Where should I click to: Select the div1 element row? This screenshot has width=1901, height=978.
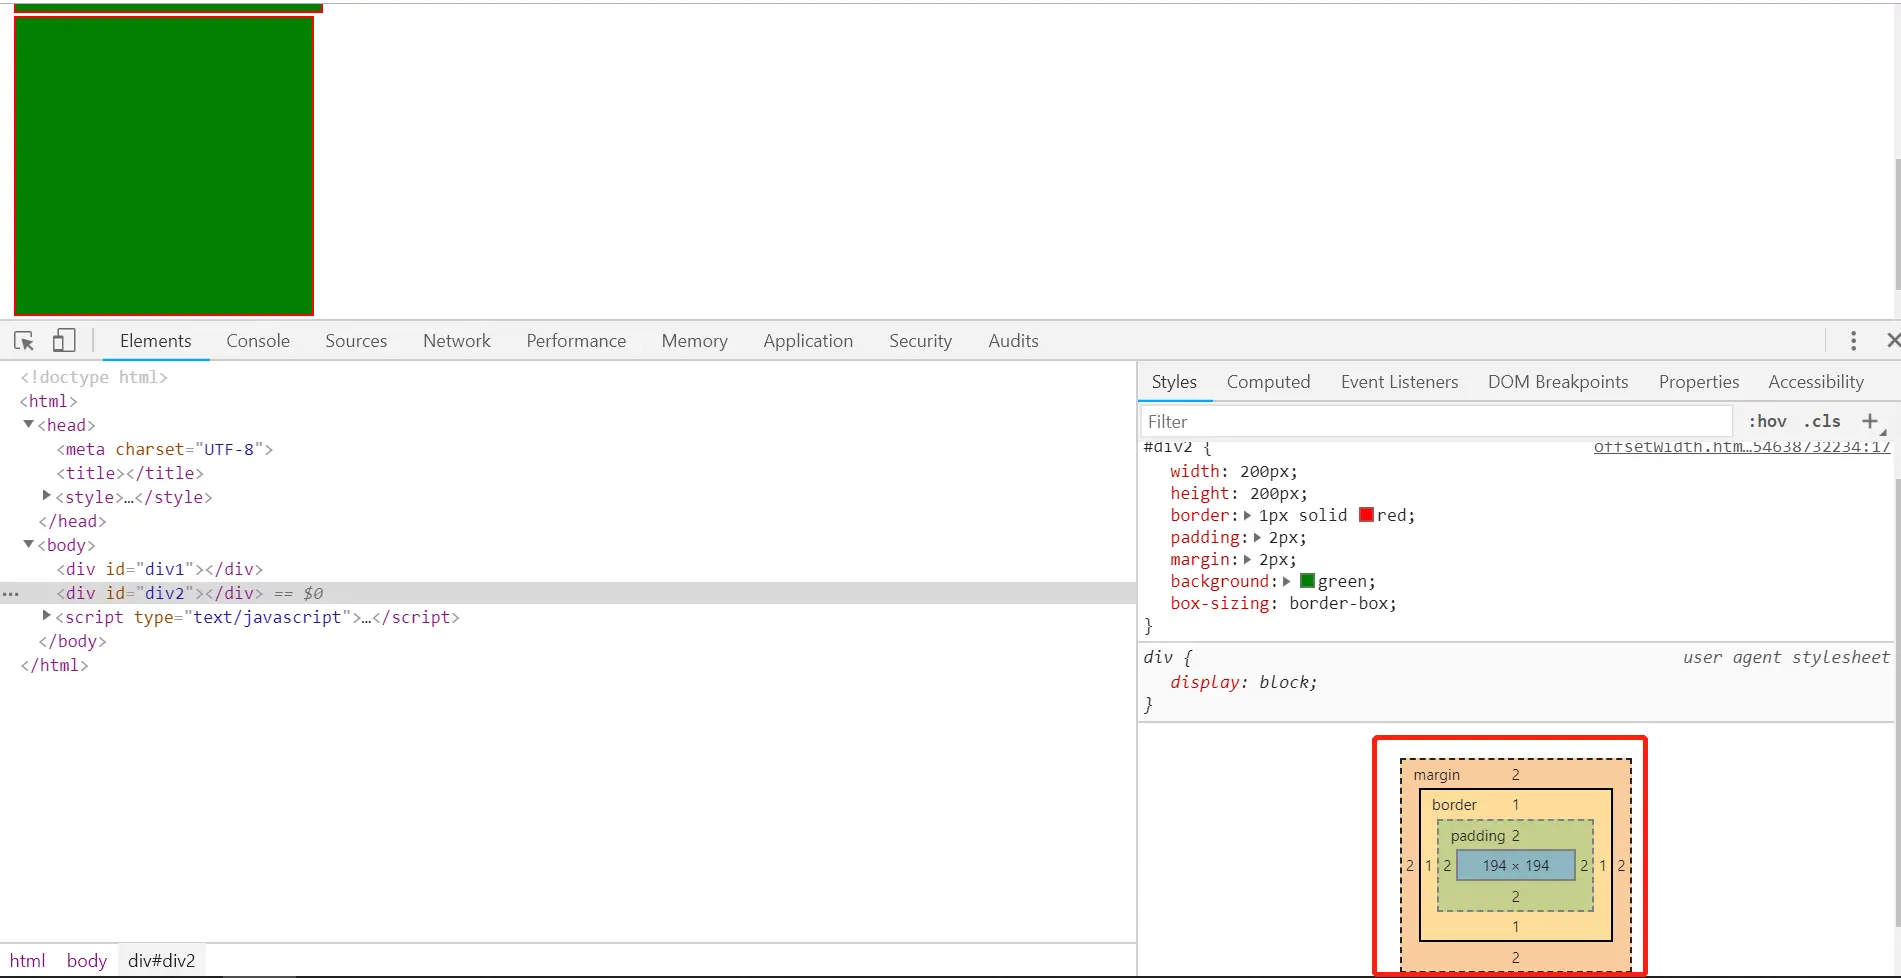568,569
